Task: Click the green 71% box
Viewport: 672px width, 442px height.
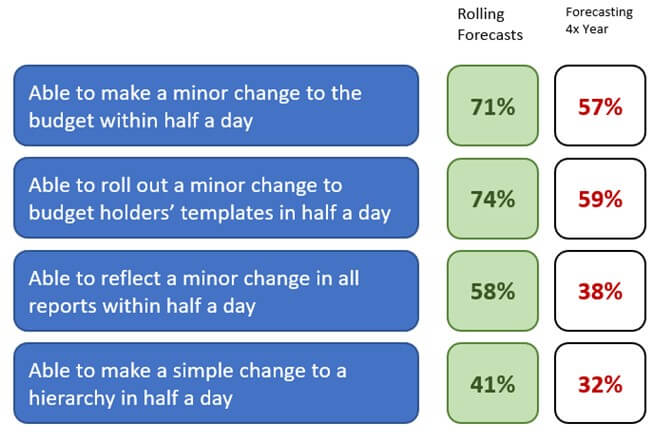Action: click(493, 105)
